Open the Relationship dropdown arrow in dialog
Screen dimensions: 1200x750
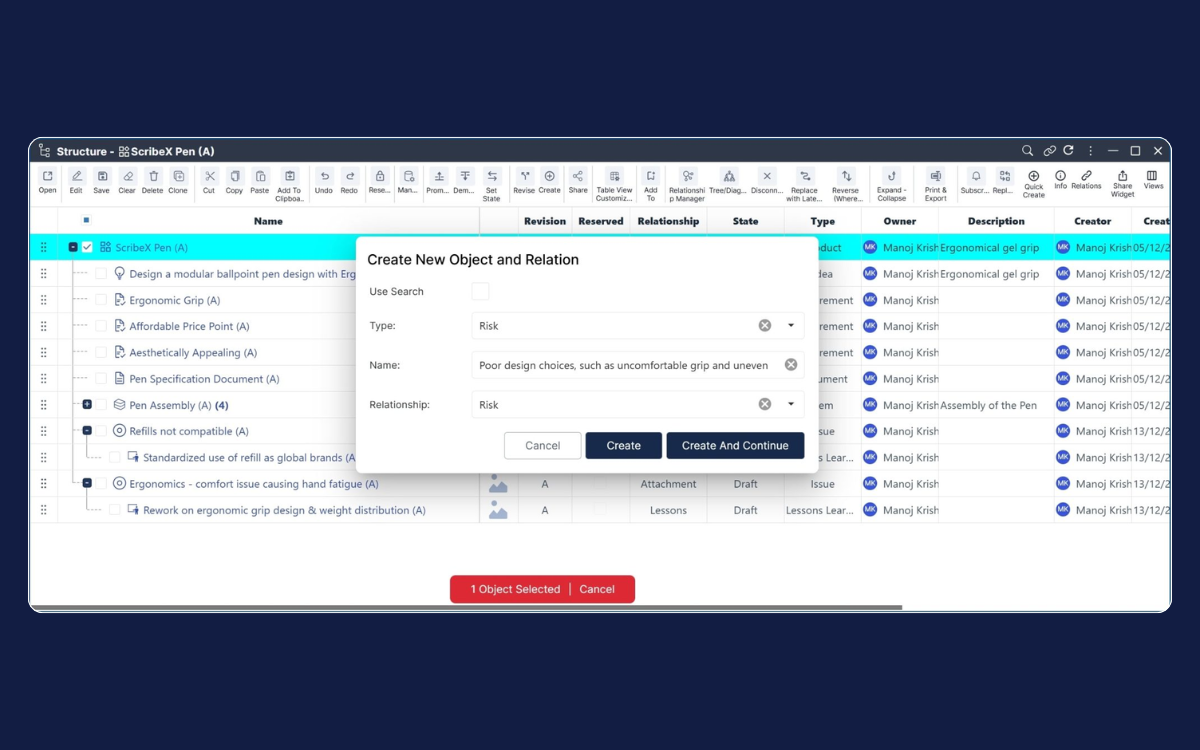[x=790, y=404]
